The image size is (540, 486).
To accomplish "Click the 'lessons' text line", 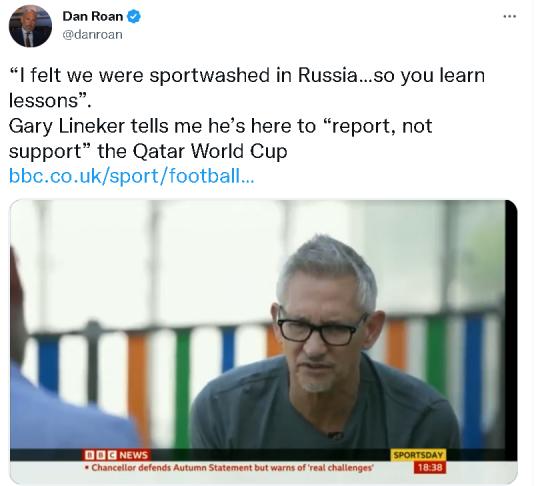I will click(x=50, y=101).
